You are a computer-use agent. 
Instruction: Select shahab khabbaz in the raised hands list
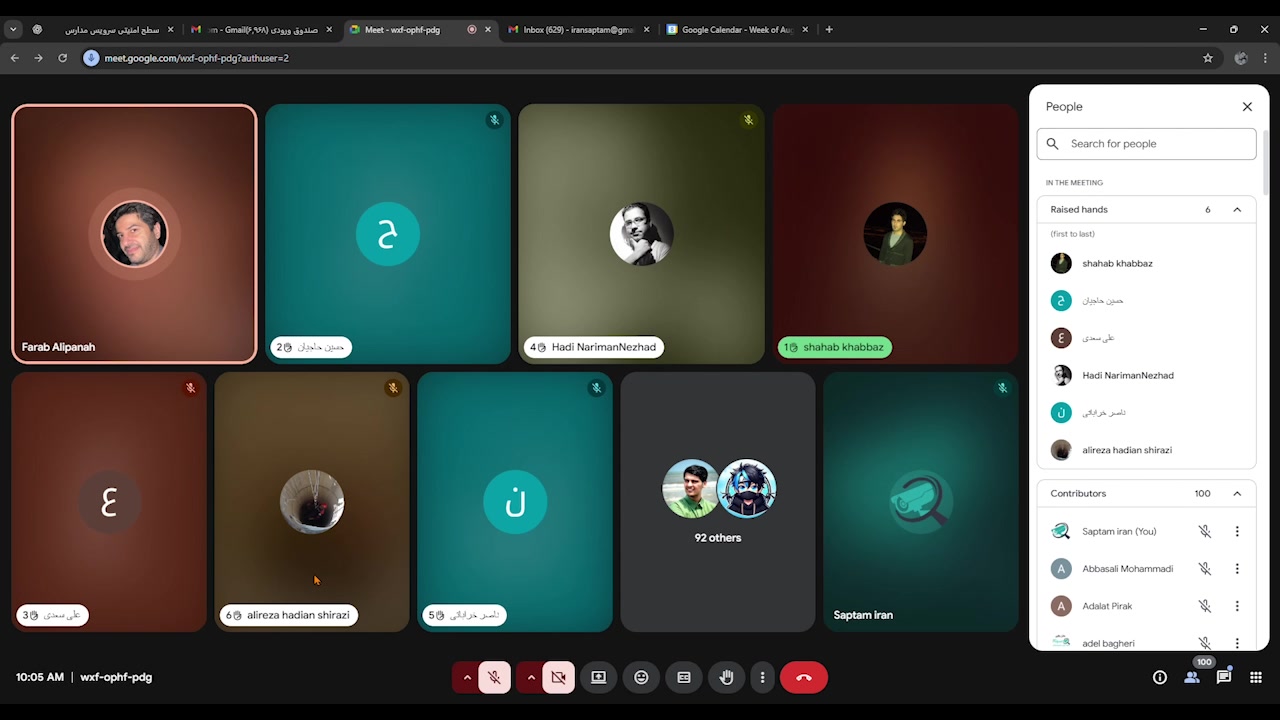[1146, 263]
